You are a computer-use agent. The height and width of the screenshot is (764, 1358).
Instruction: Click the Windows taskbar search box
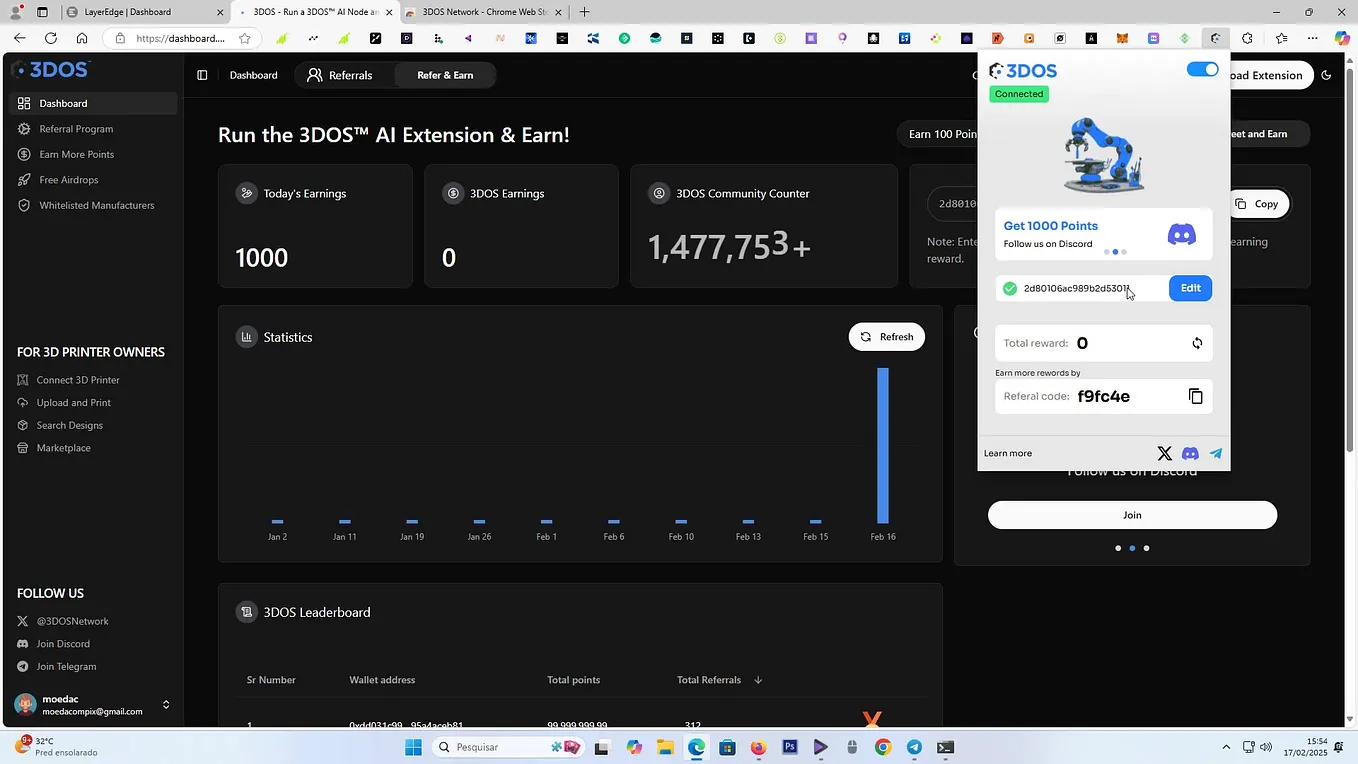click(510, 747)
